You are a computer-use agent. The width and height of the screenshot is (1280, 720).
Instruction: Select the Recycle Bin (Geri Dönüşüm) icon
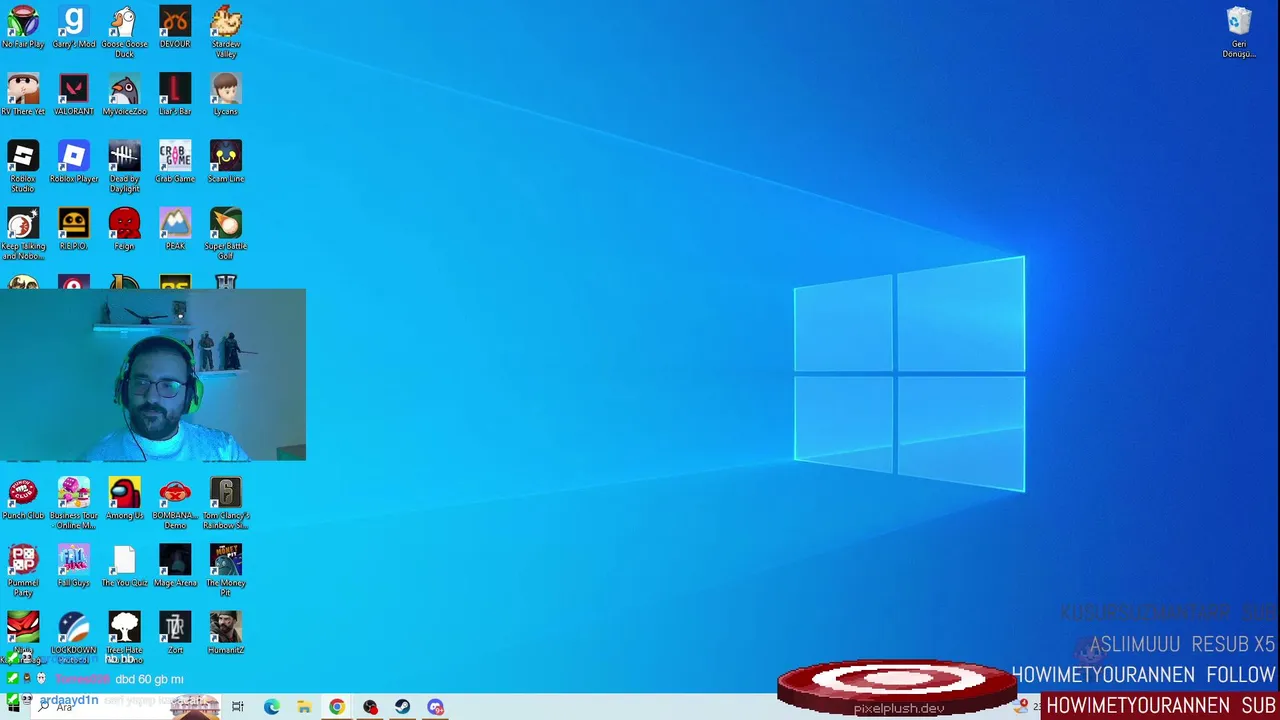[x=1239, y=32]
